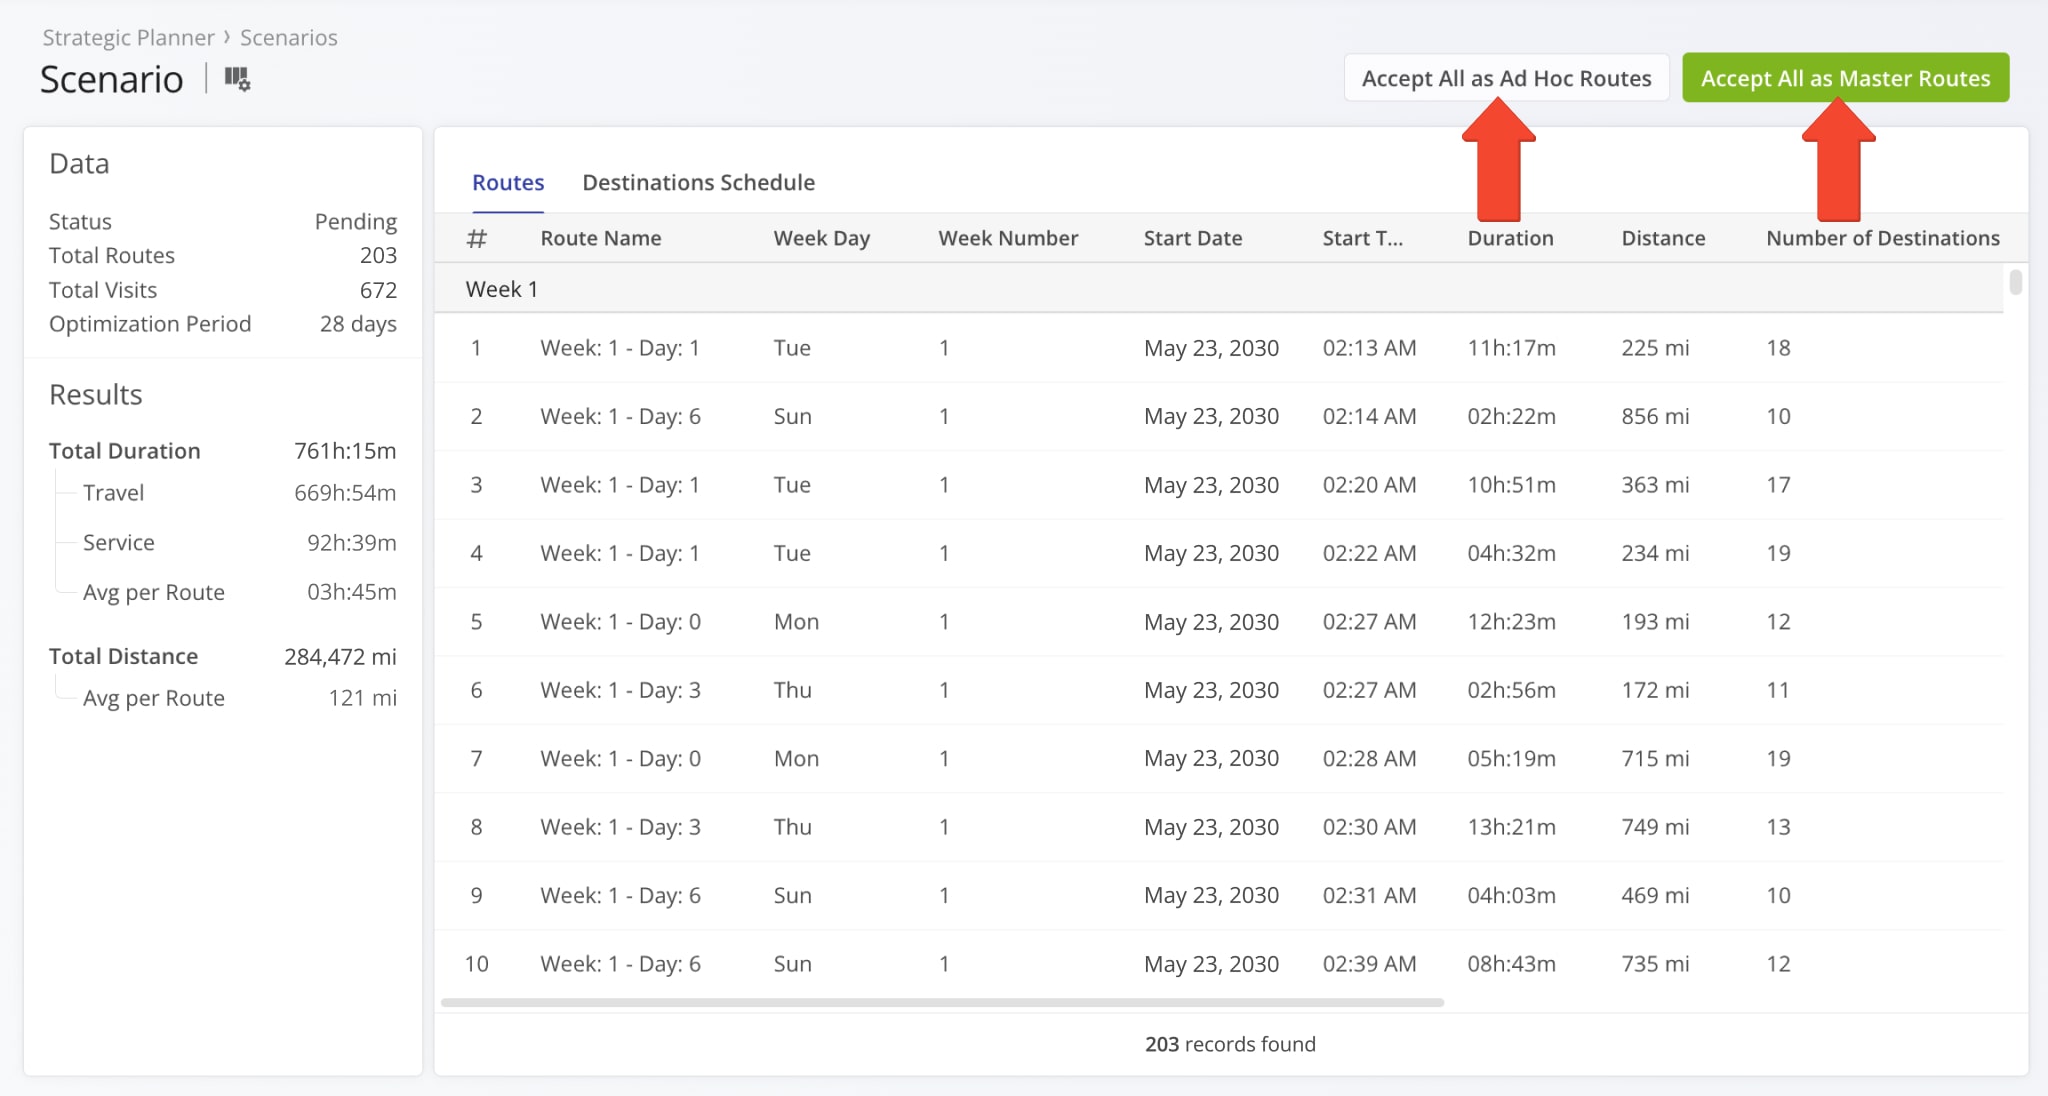Click the horizontal table scrollbar
This screenshot has height=1096, width=2048.
click(x=942, y=1002)
